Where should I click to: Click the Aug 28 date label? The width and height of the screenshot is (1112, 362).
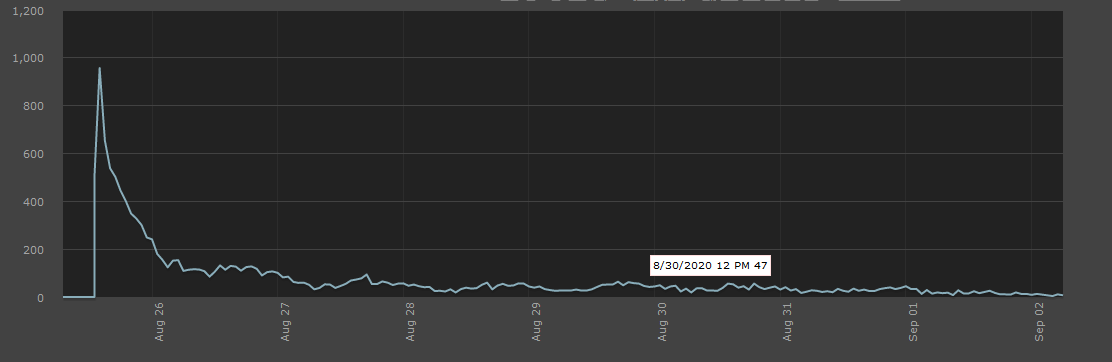[x=411, y=322]
